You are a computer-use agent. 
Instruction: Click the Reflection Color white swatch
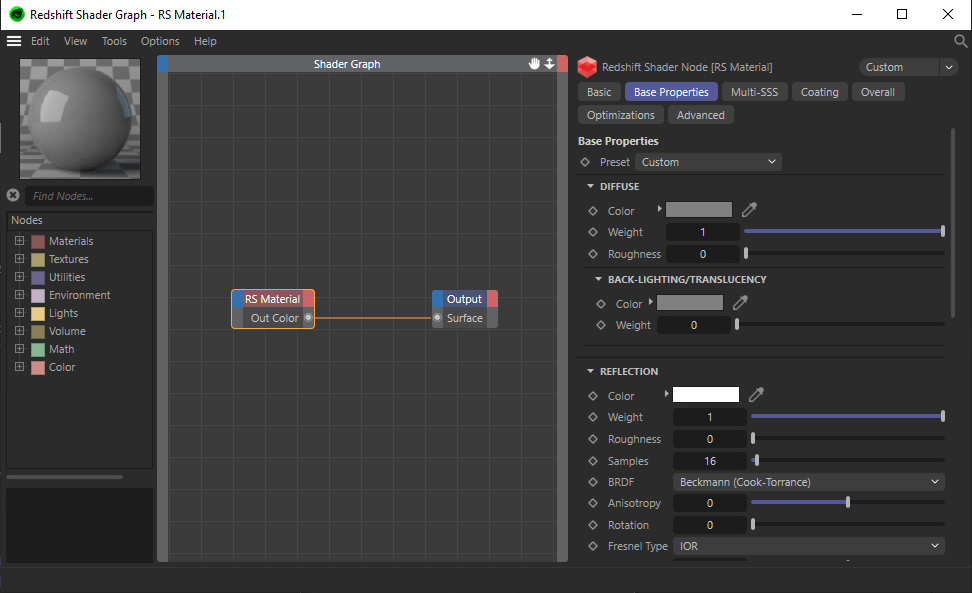(706, 394)
